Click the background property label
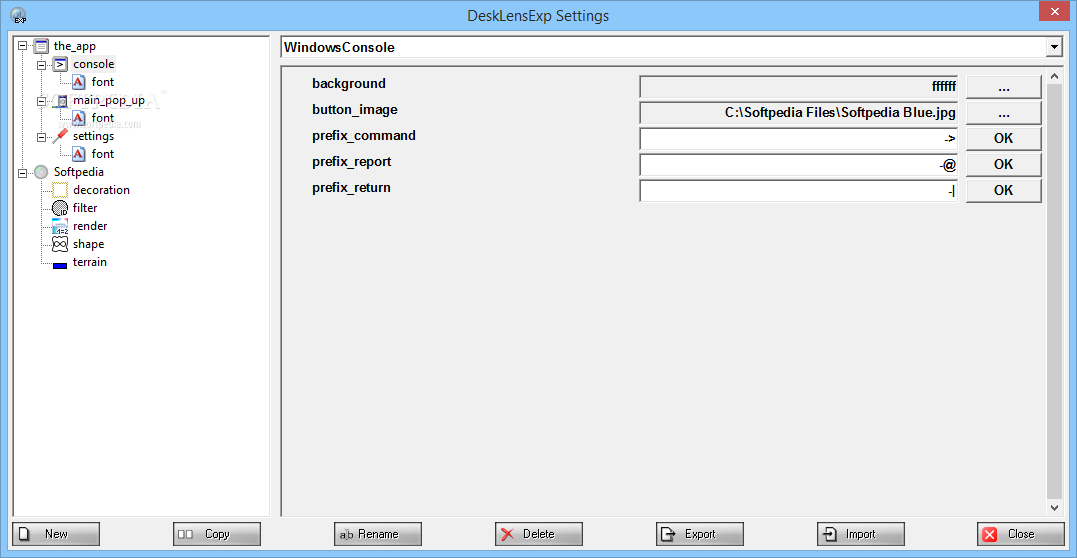Screen dimensions: 1077x558 click(x=349, y=84)
